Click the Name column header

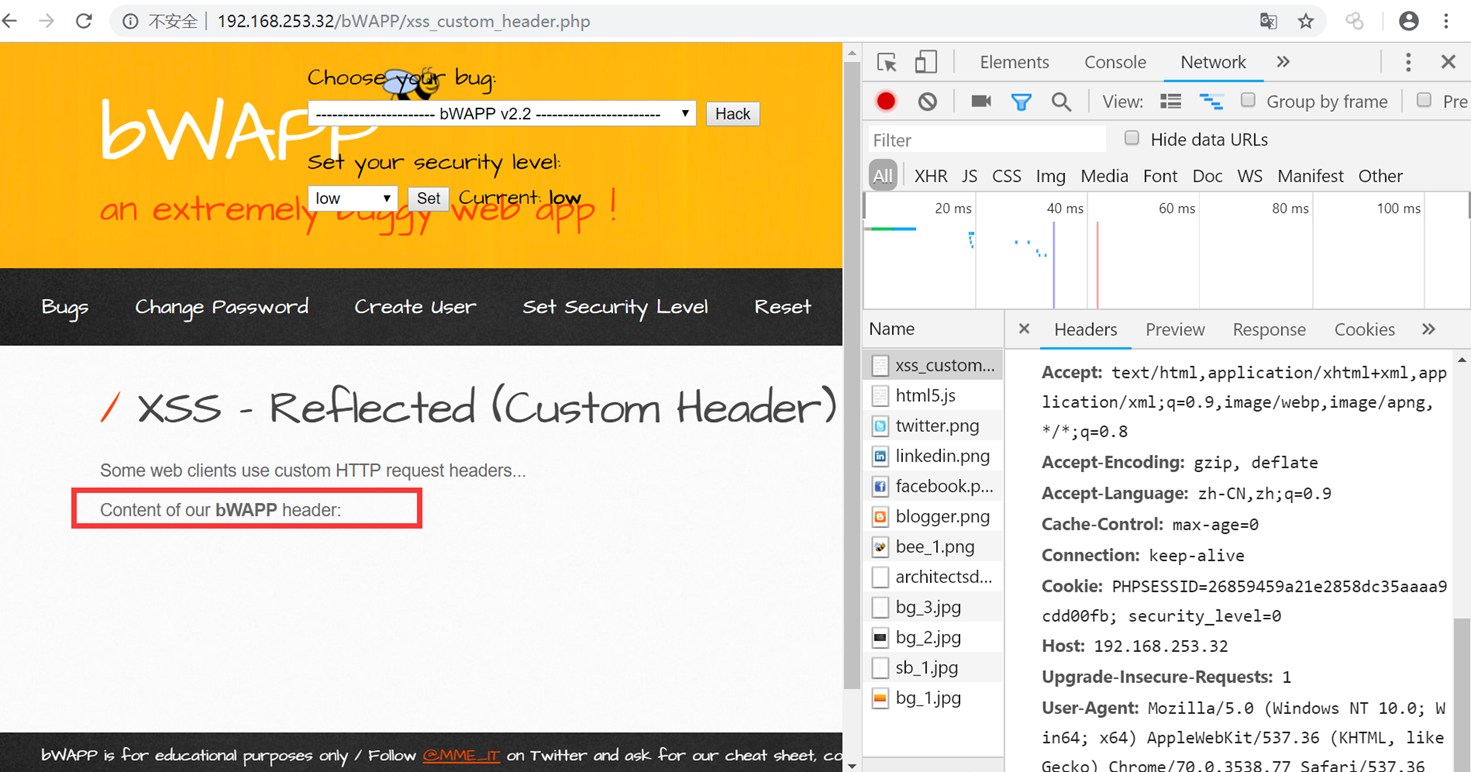(x=933, y=328)
